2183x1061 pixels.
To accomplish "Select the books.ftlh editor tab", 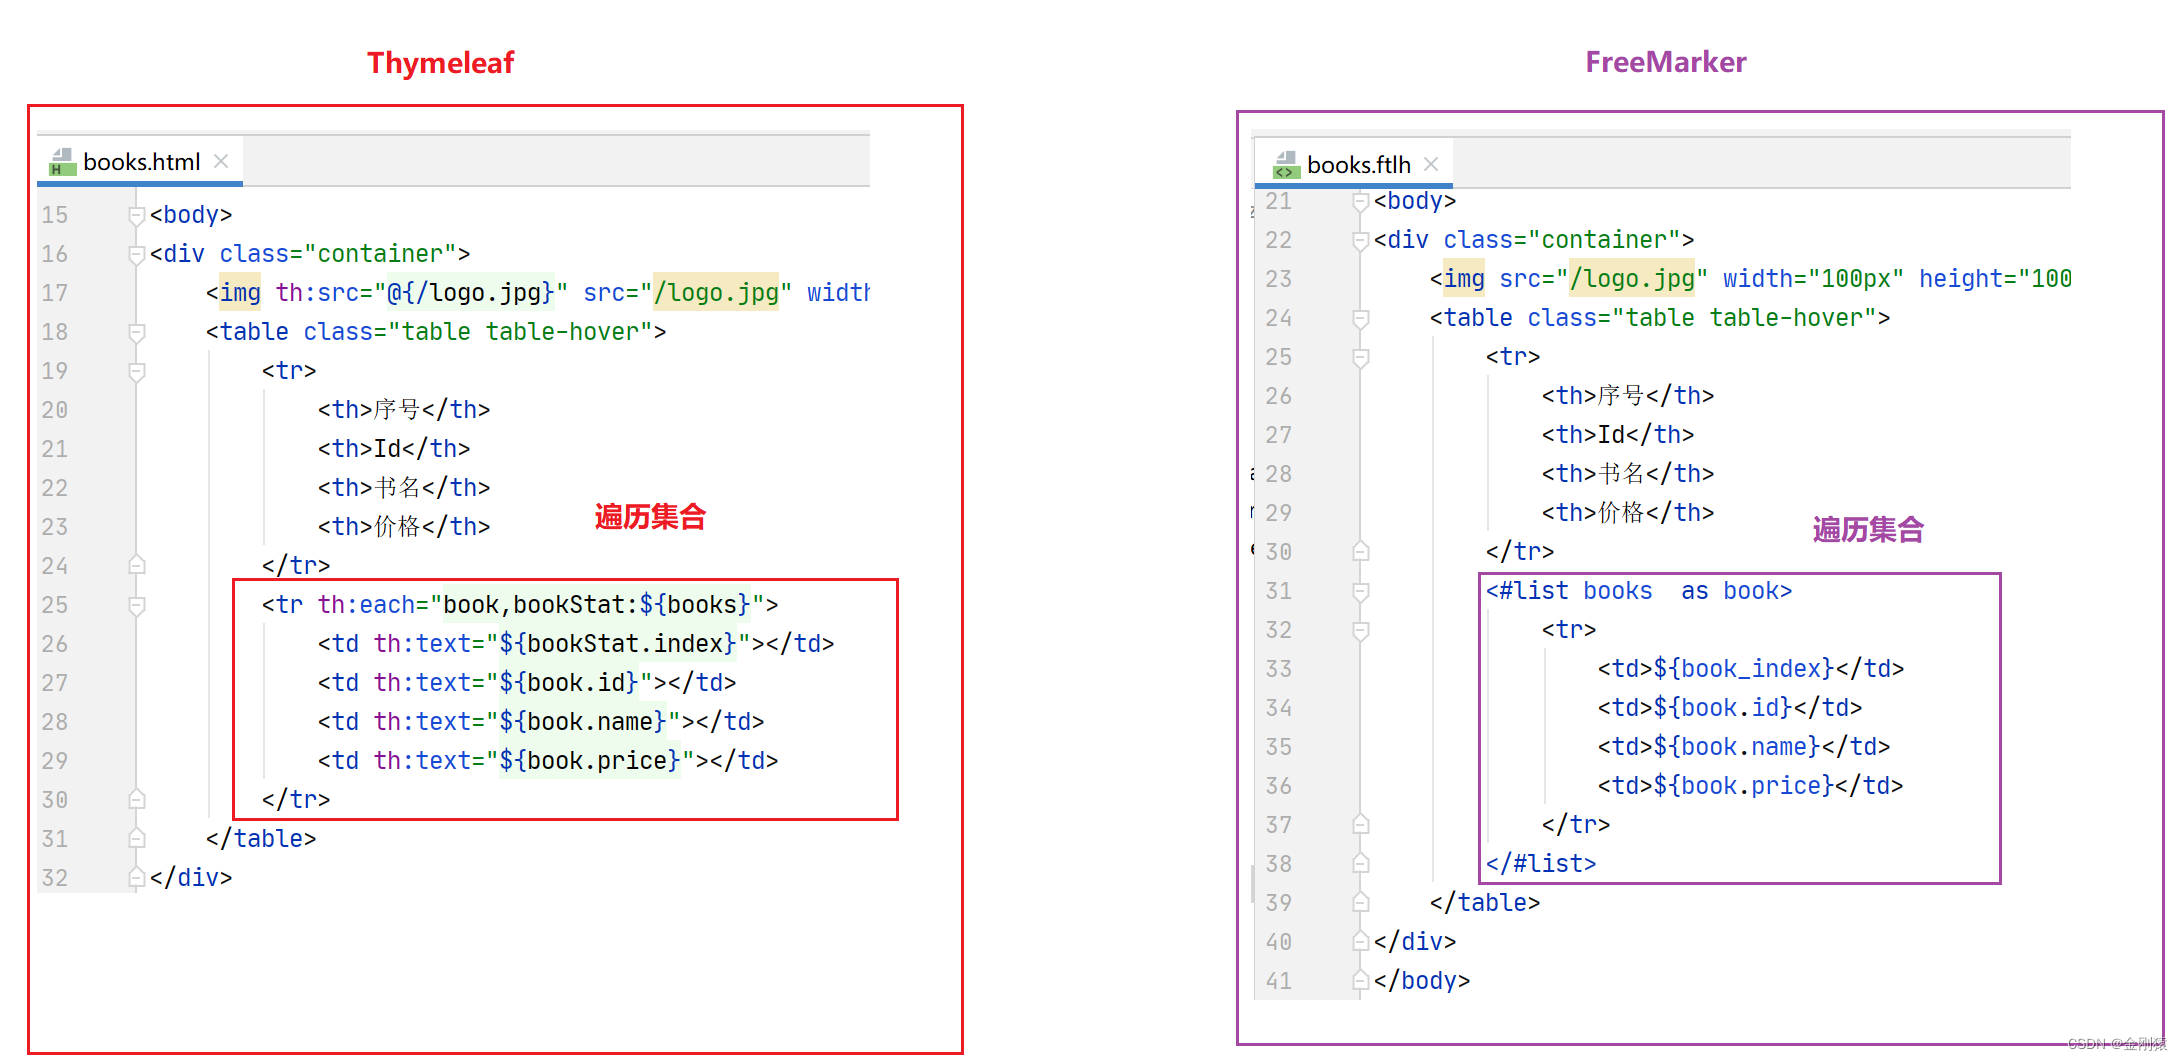I will [1353, 164].
